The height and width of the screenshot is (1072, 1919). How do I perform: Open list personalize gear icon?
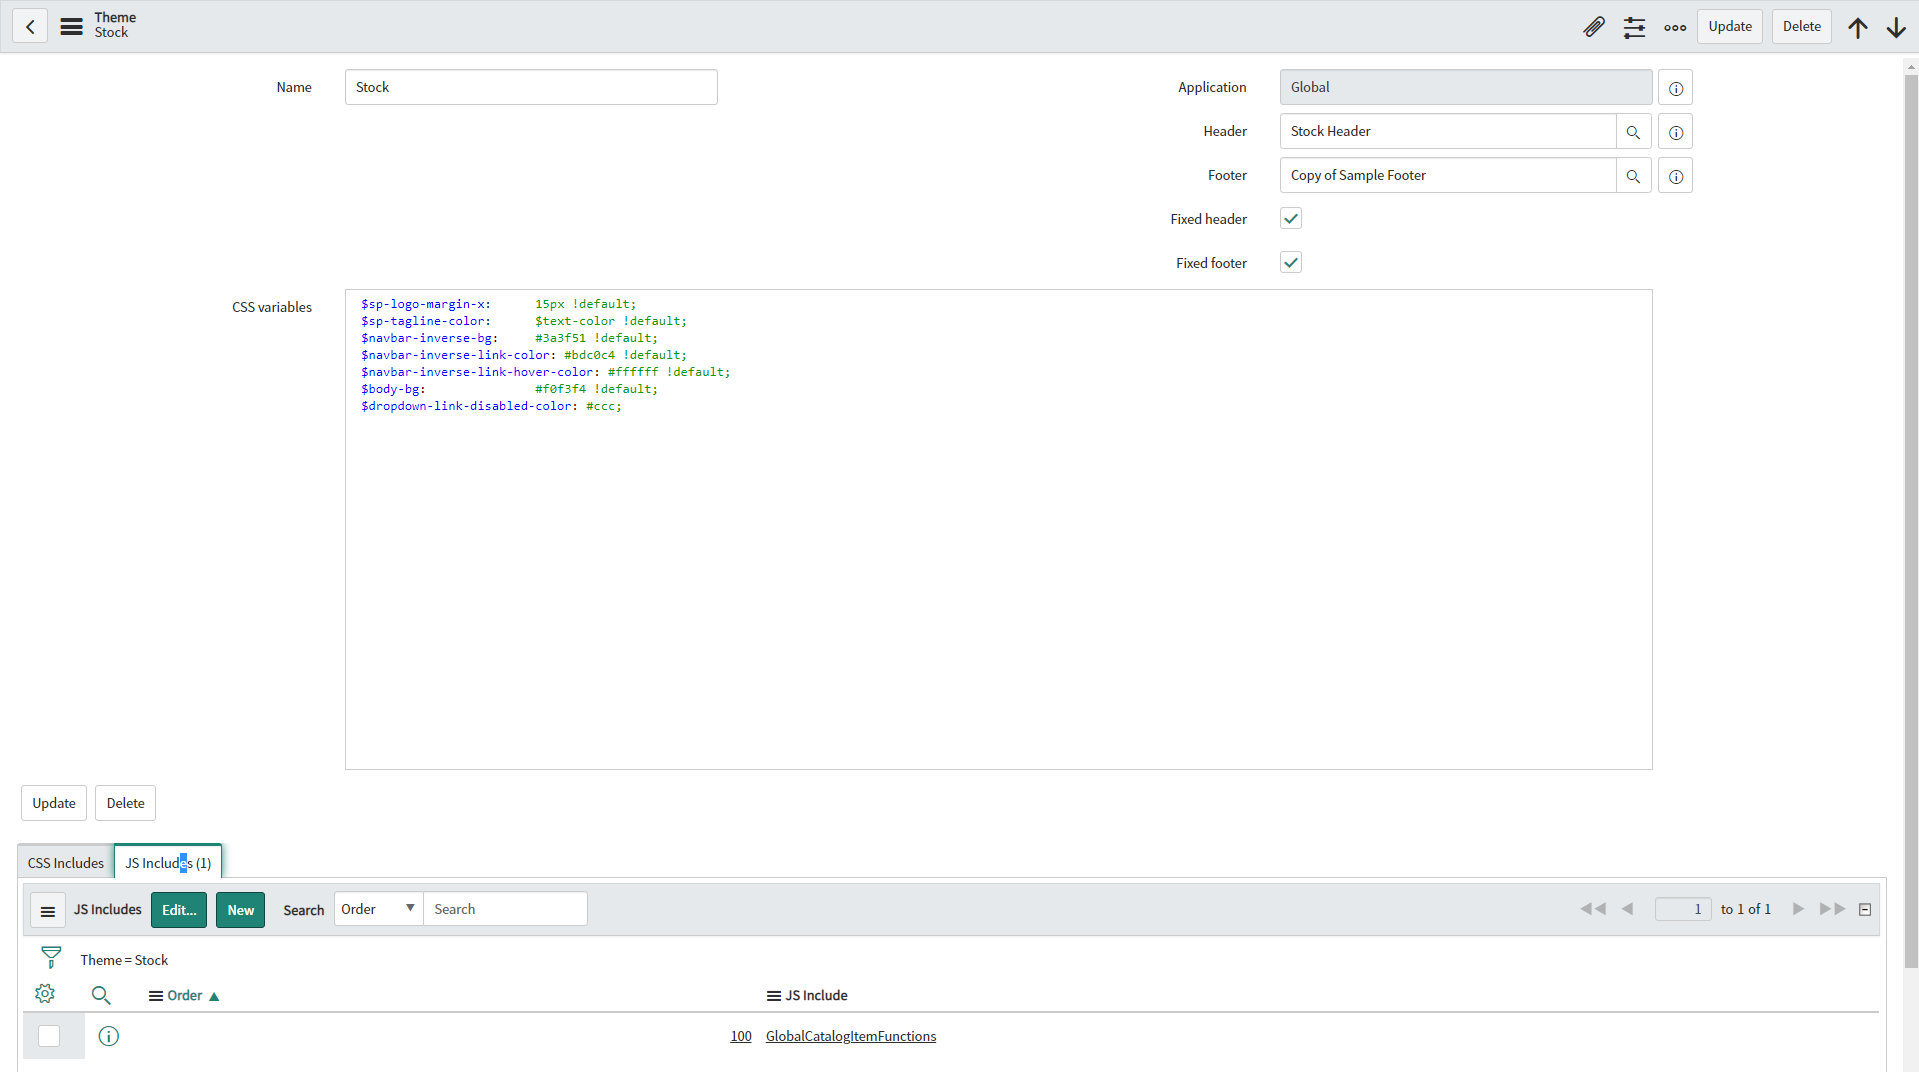click(45, 994)
